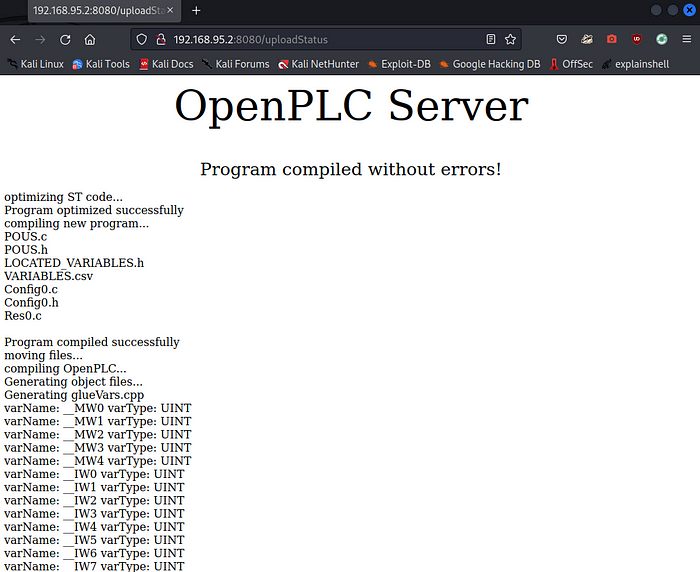The image size is (700, 572).
Task: Open the uBlock Origin extension
Action: click(637, 39)
